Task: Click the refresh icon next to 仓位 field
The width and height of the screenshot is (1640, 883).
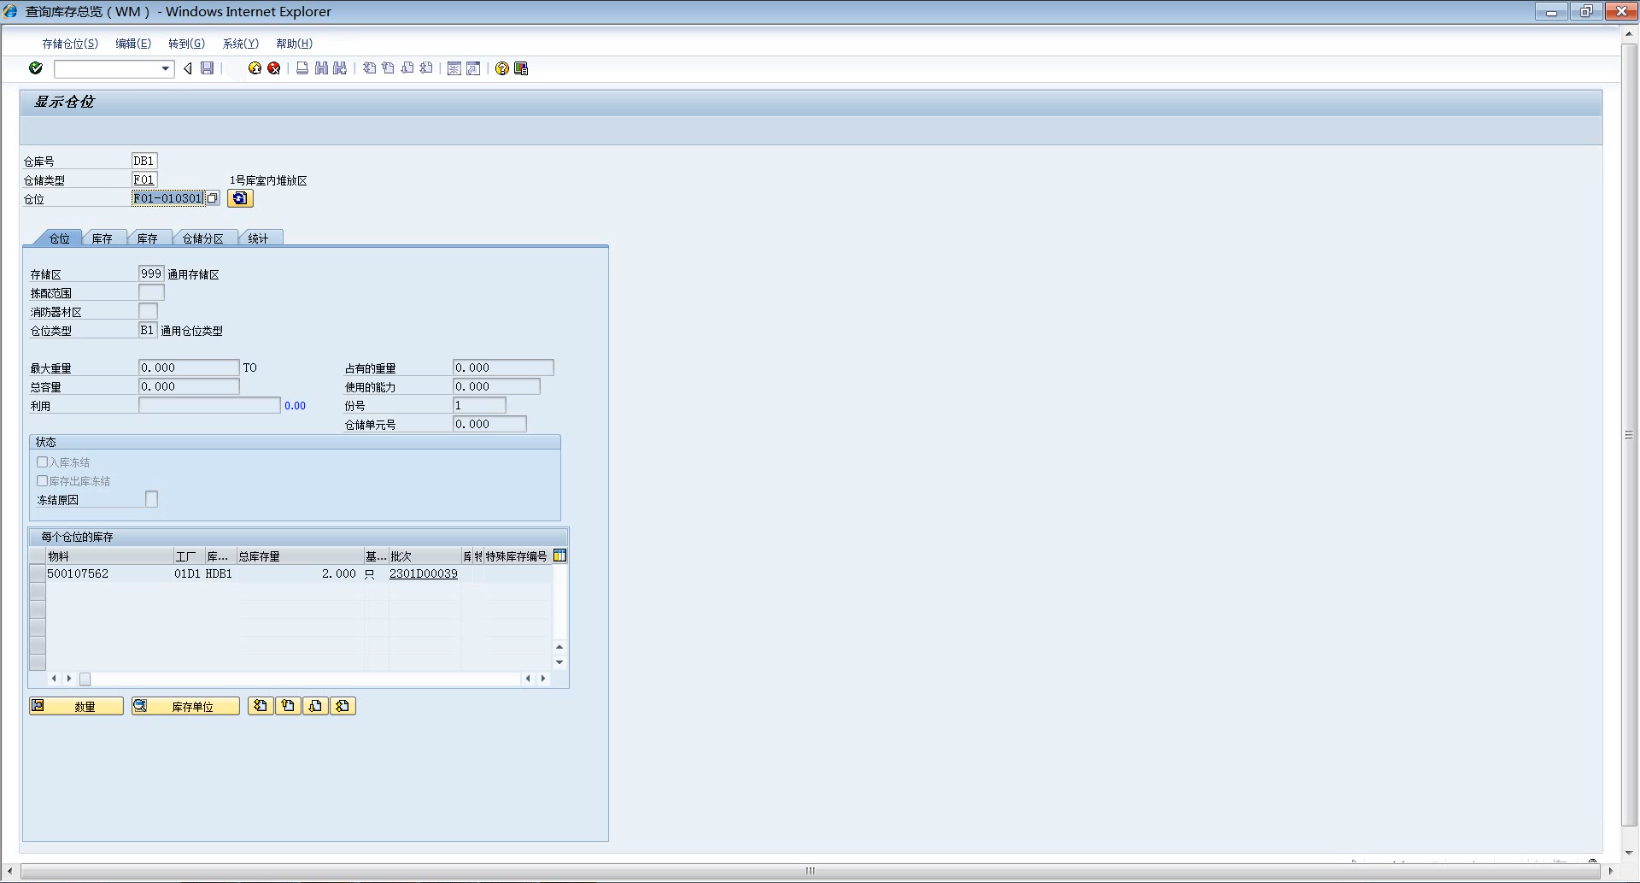Action: pyautogui.click(x=240, y=198)
